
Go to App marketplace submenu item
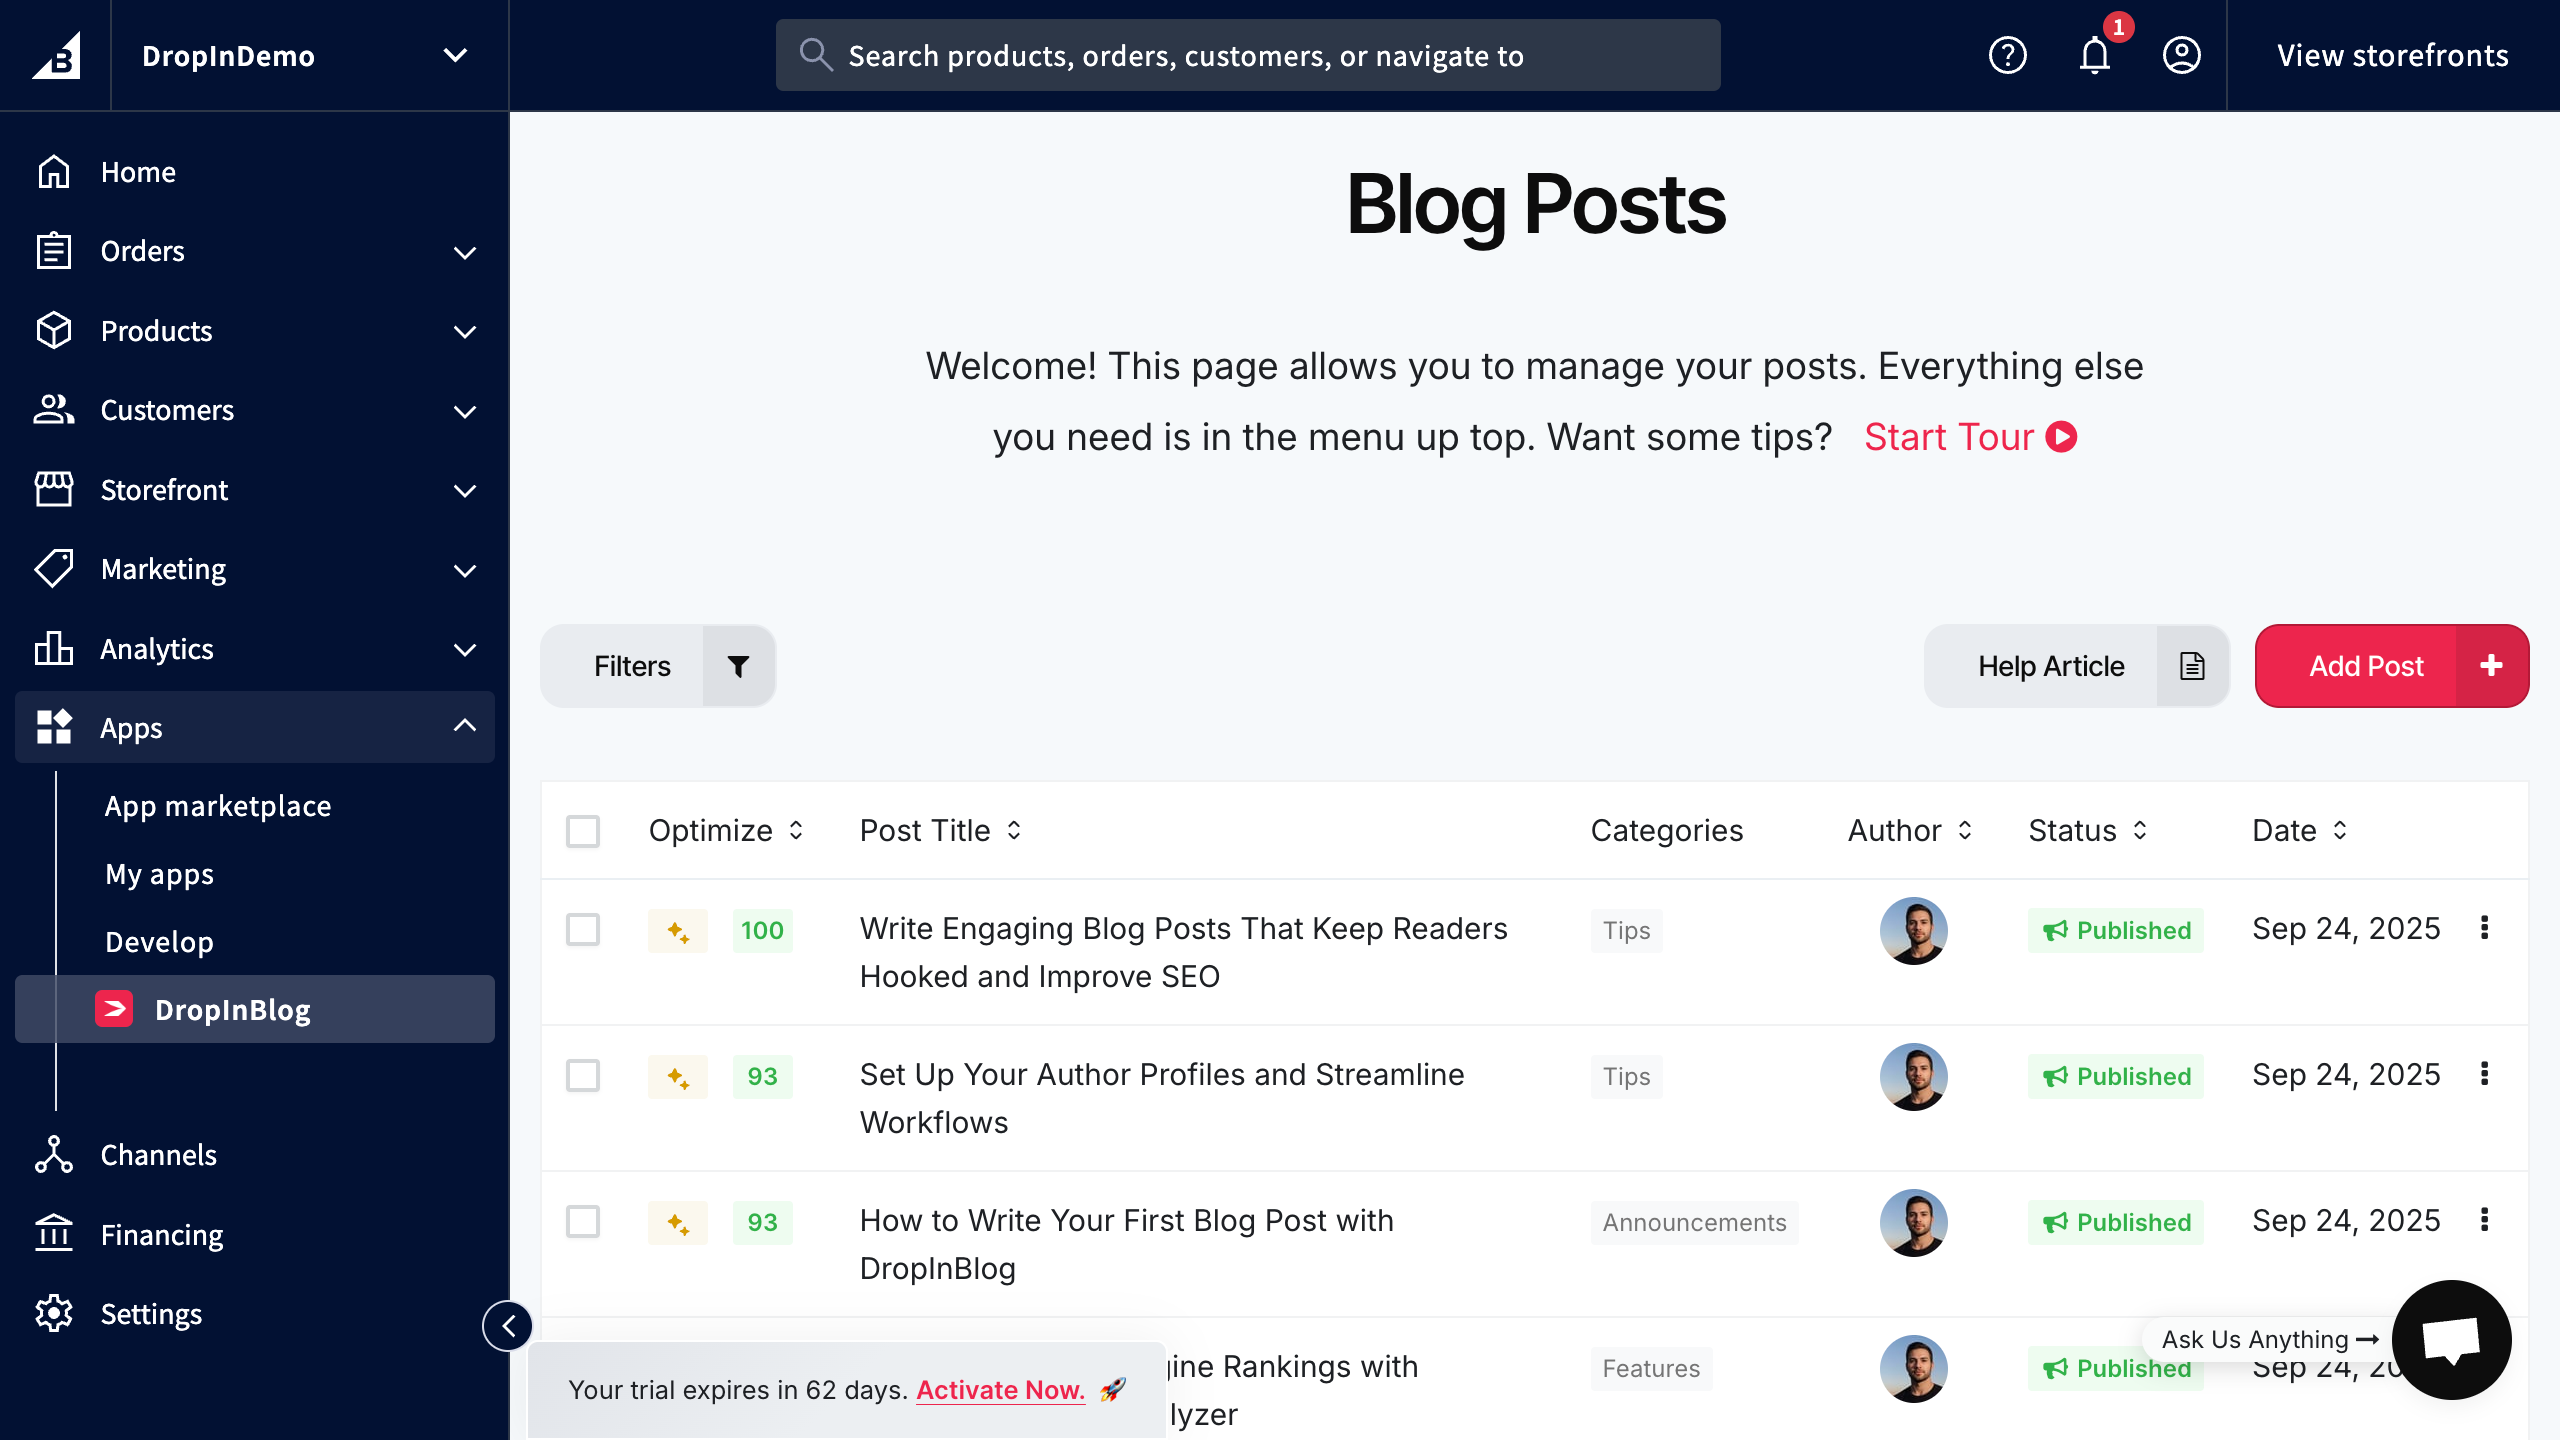coord(218,806)
